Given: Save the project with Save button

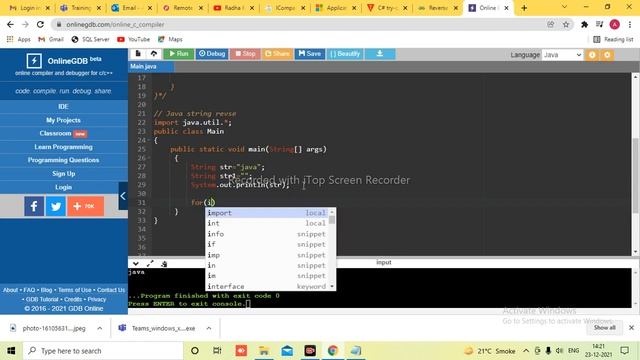Looking at the screenshot, I should [x=310, y=54].
